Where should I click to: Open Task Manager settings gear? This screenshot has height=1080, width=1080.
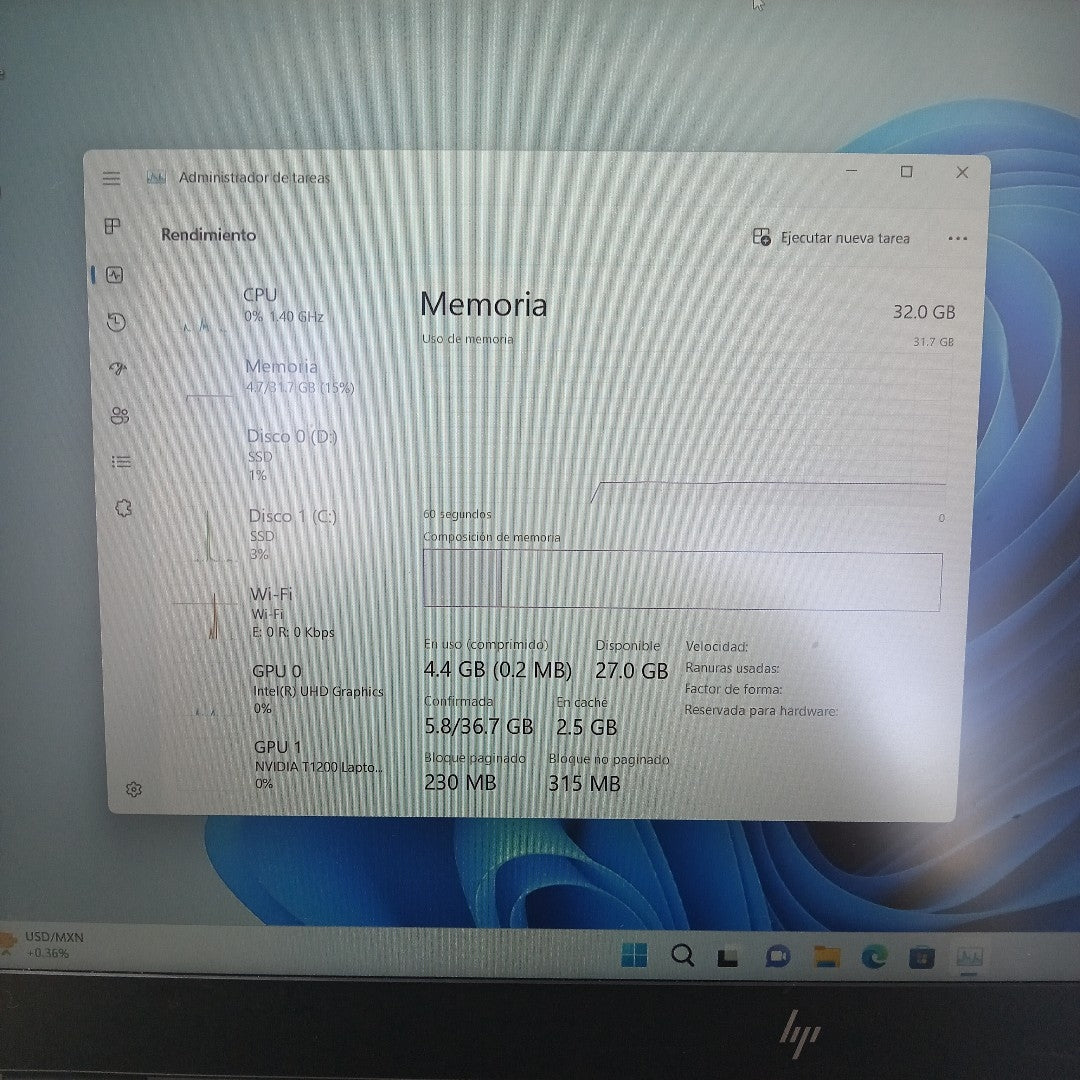coord(134,789)
